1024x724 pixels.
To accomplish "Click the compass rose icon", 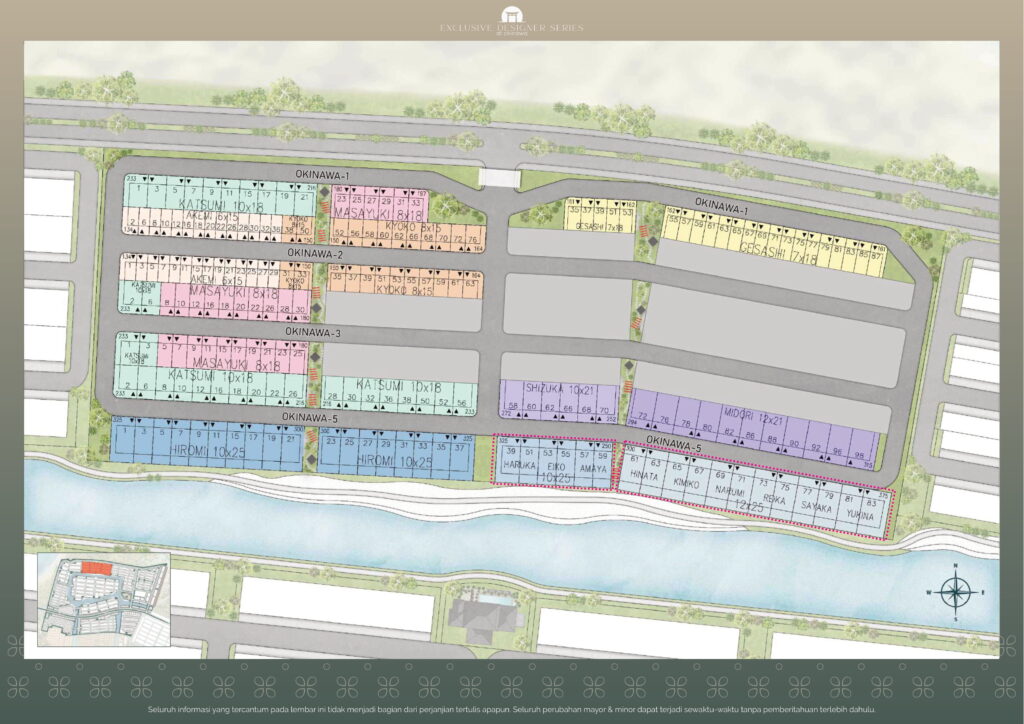I will (x=955, y=591).
